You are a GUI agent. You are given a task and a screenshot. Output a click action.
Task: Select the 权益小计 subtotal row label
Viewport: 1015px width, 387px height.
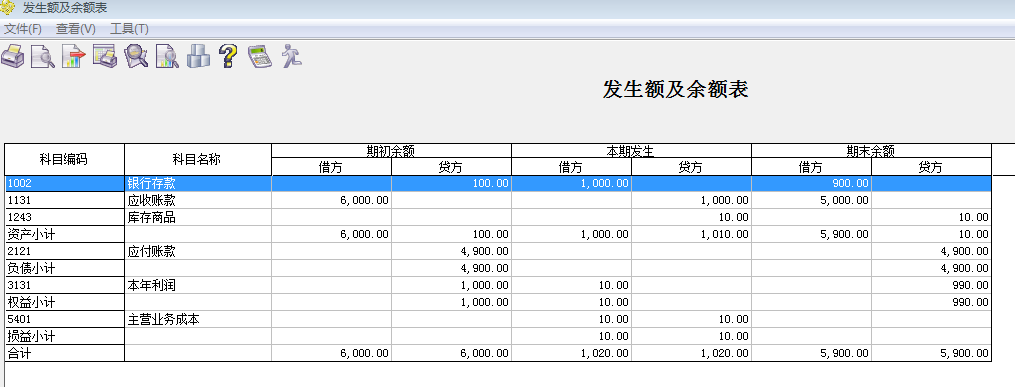(64, 302)
